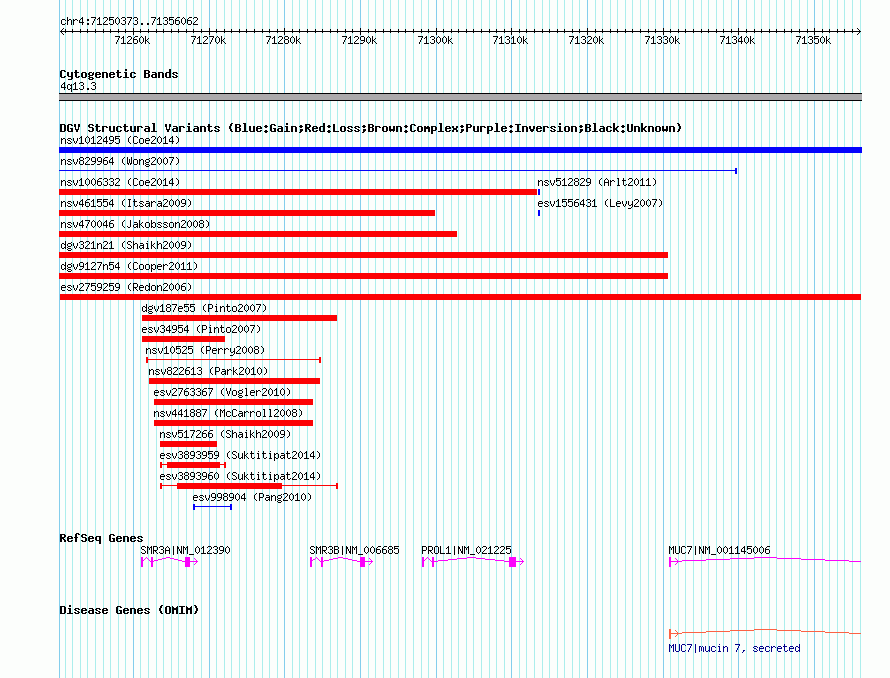
Task: Click the RefSeq Genes track title
Action: click(101, 538)
